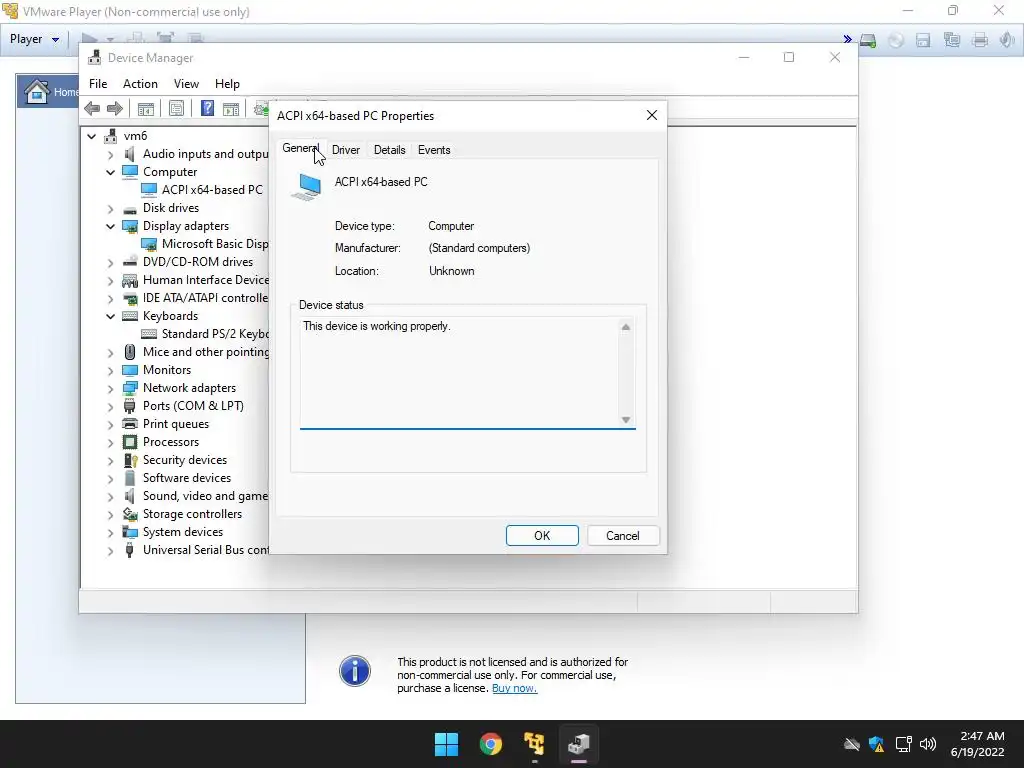Screen dimensions: 1024x768
Task: Click the network icon in system tray
Action: coord(903,744)
